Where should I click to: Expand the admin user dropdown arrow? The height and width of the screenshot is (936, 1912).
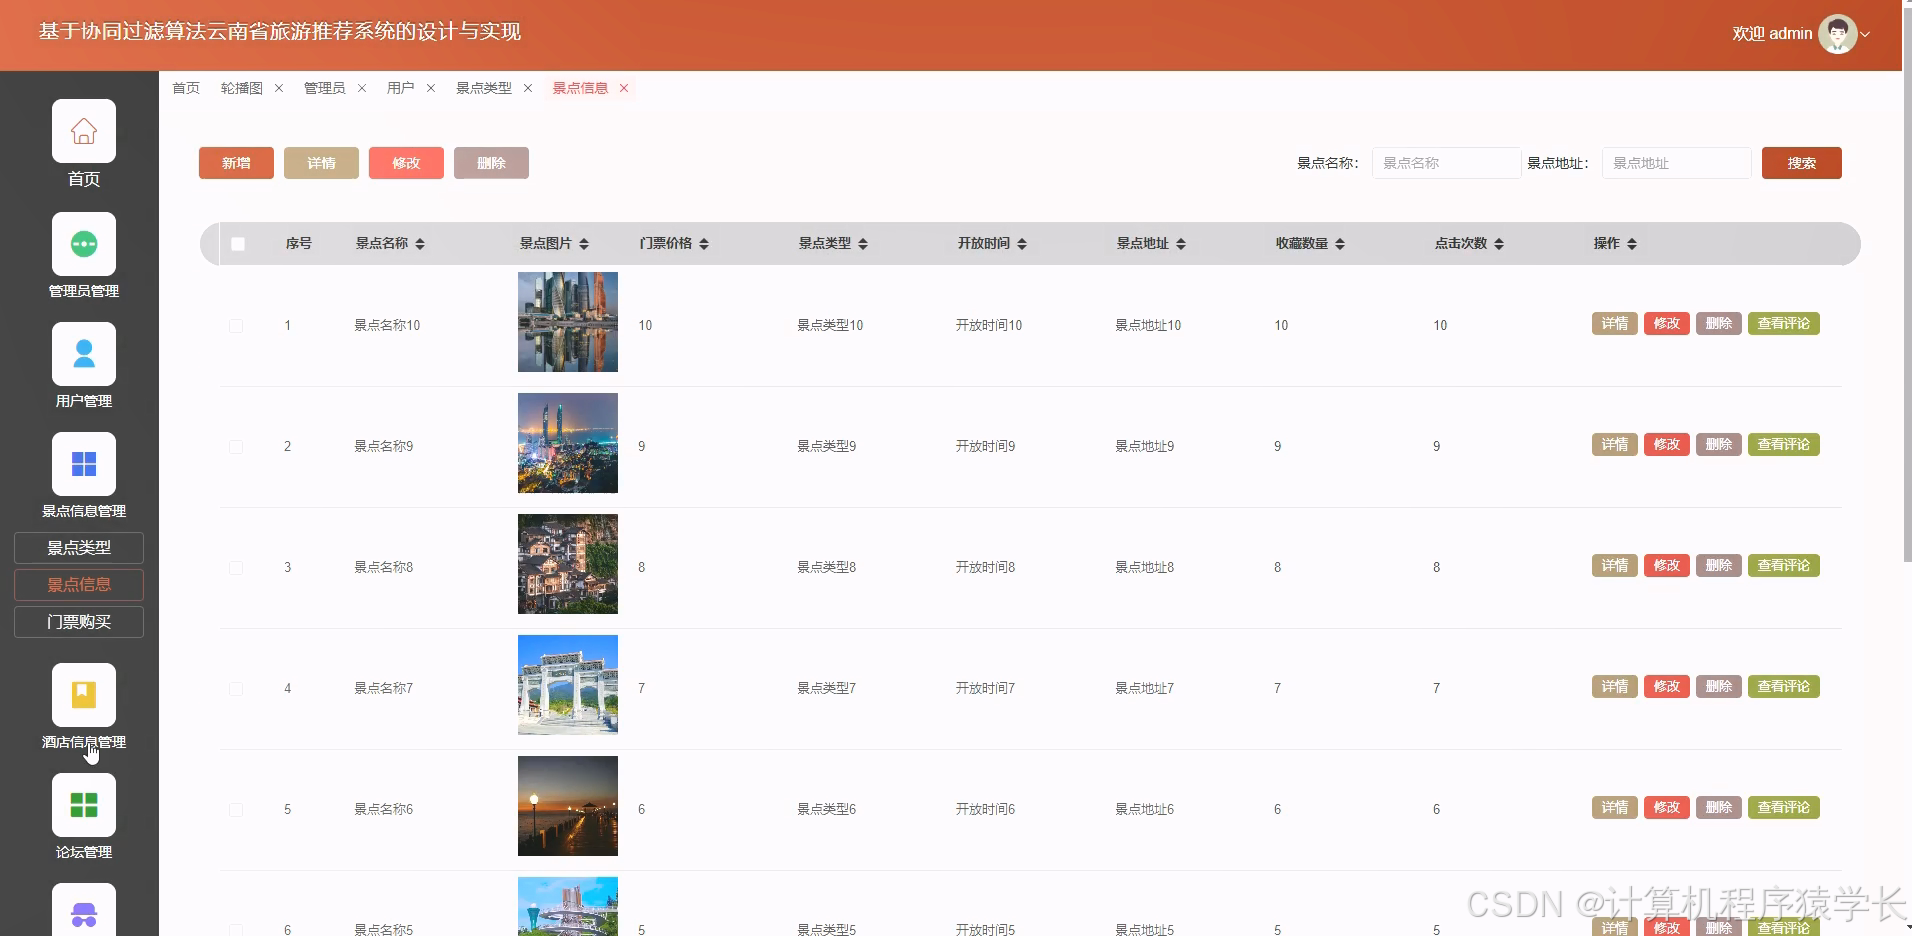coord(1865,34)
